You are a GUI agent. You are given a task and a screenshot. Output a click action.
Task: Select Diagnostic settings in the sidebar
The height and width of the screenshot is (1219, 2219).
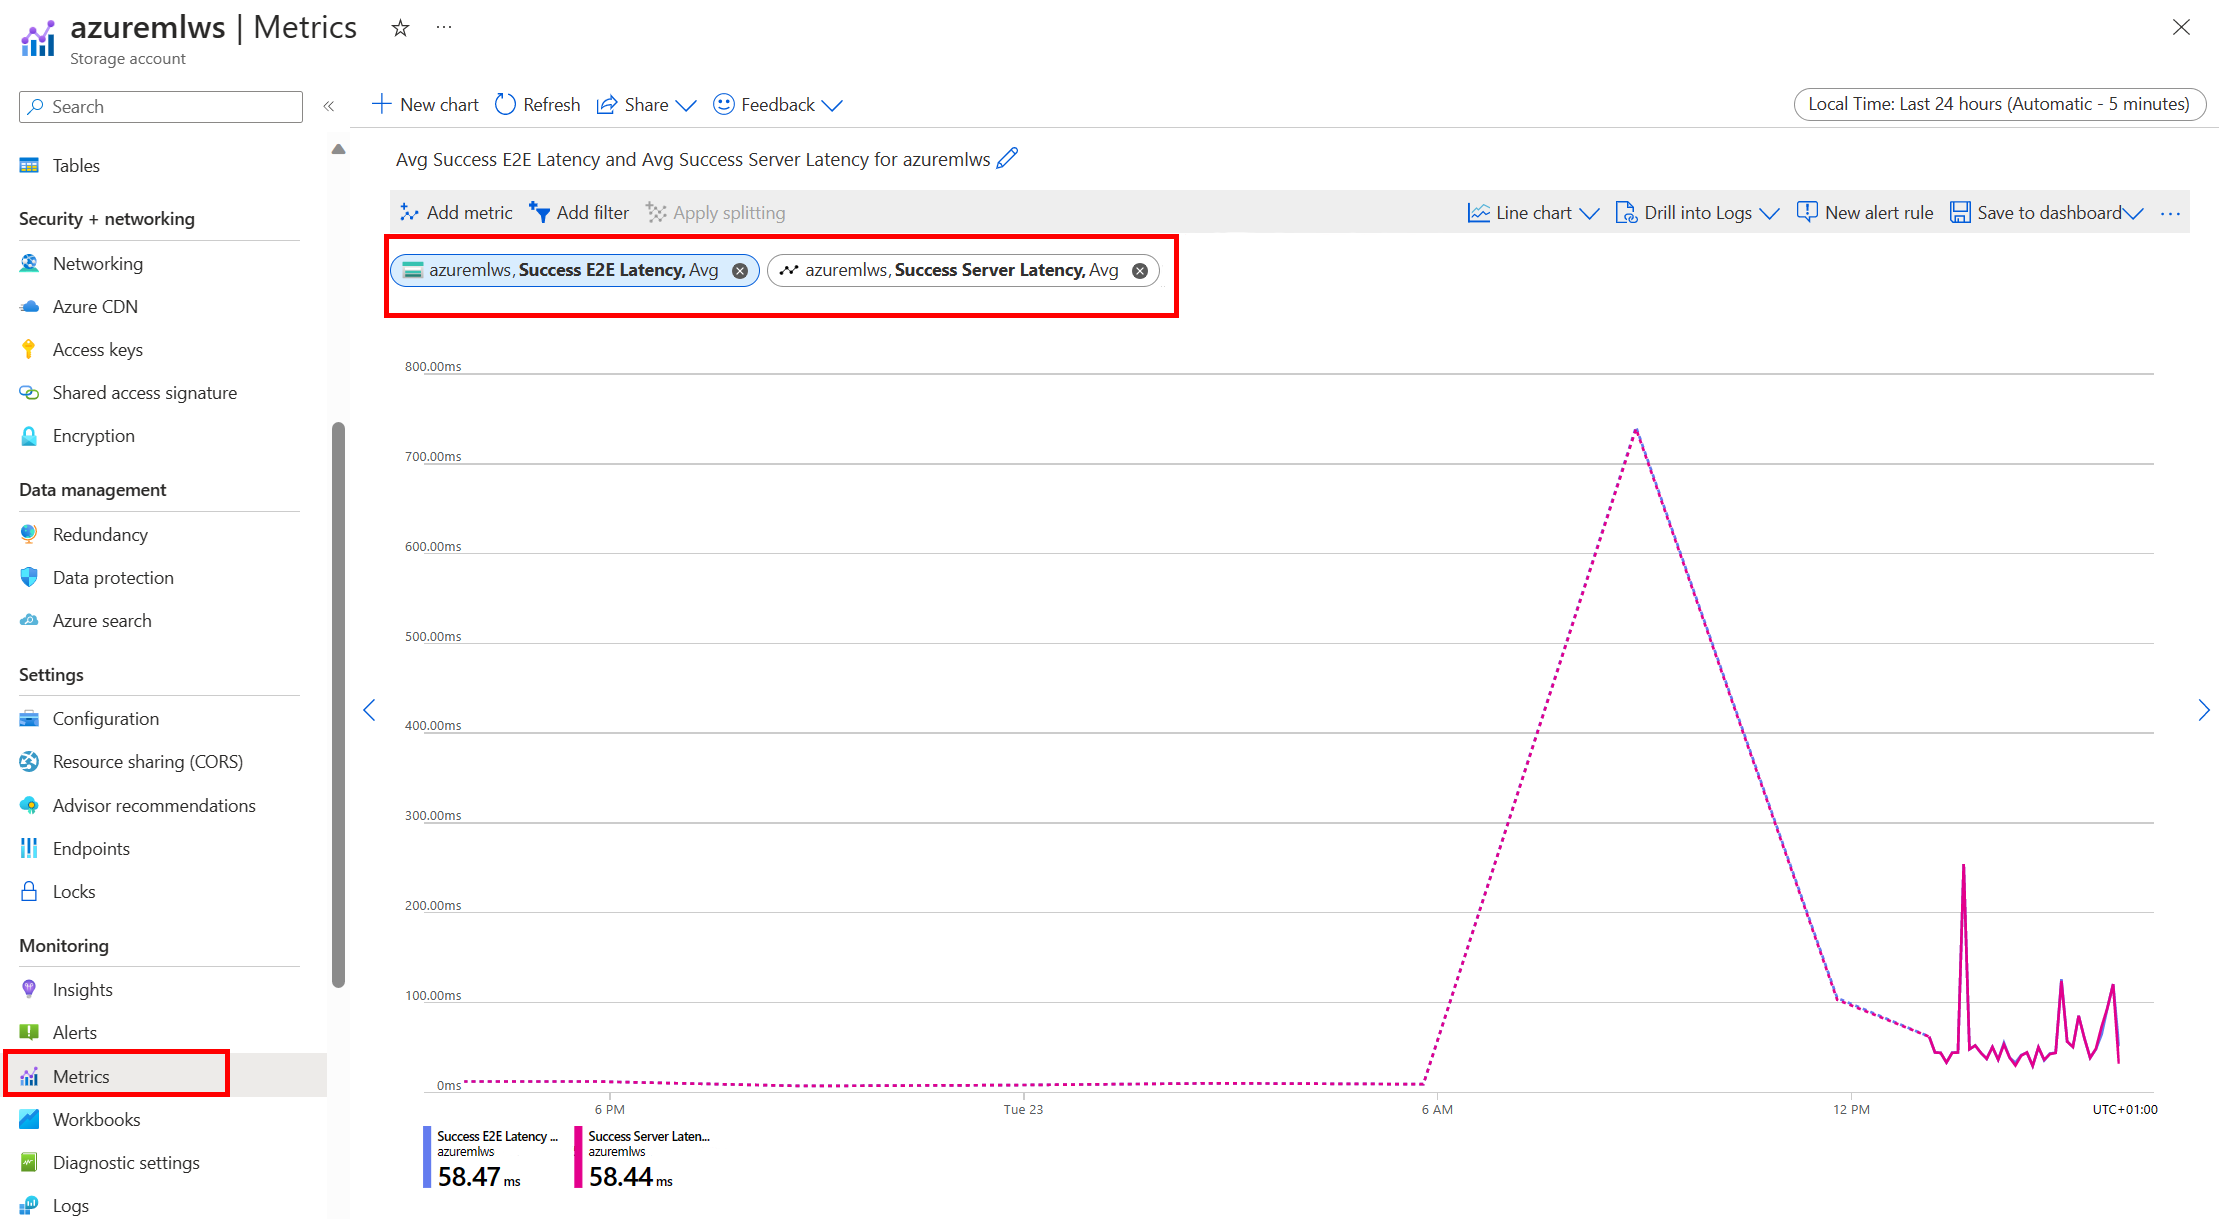[x=126, y=1162]
